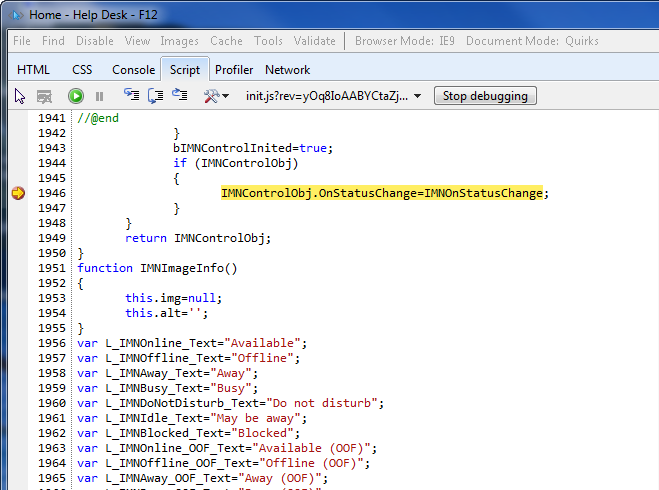Switch to the Profiler tab
Image resolution: width=659 pixels, height=490 pixels.
coord(234,70)
